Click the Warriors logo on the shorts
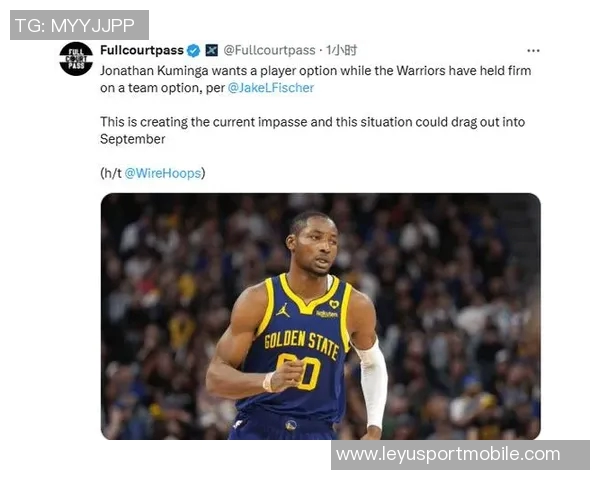600x480 pixels. (x=291, y=424)
